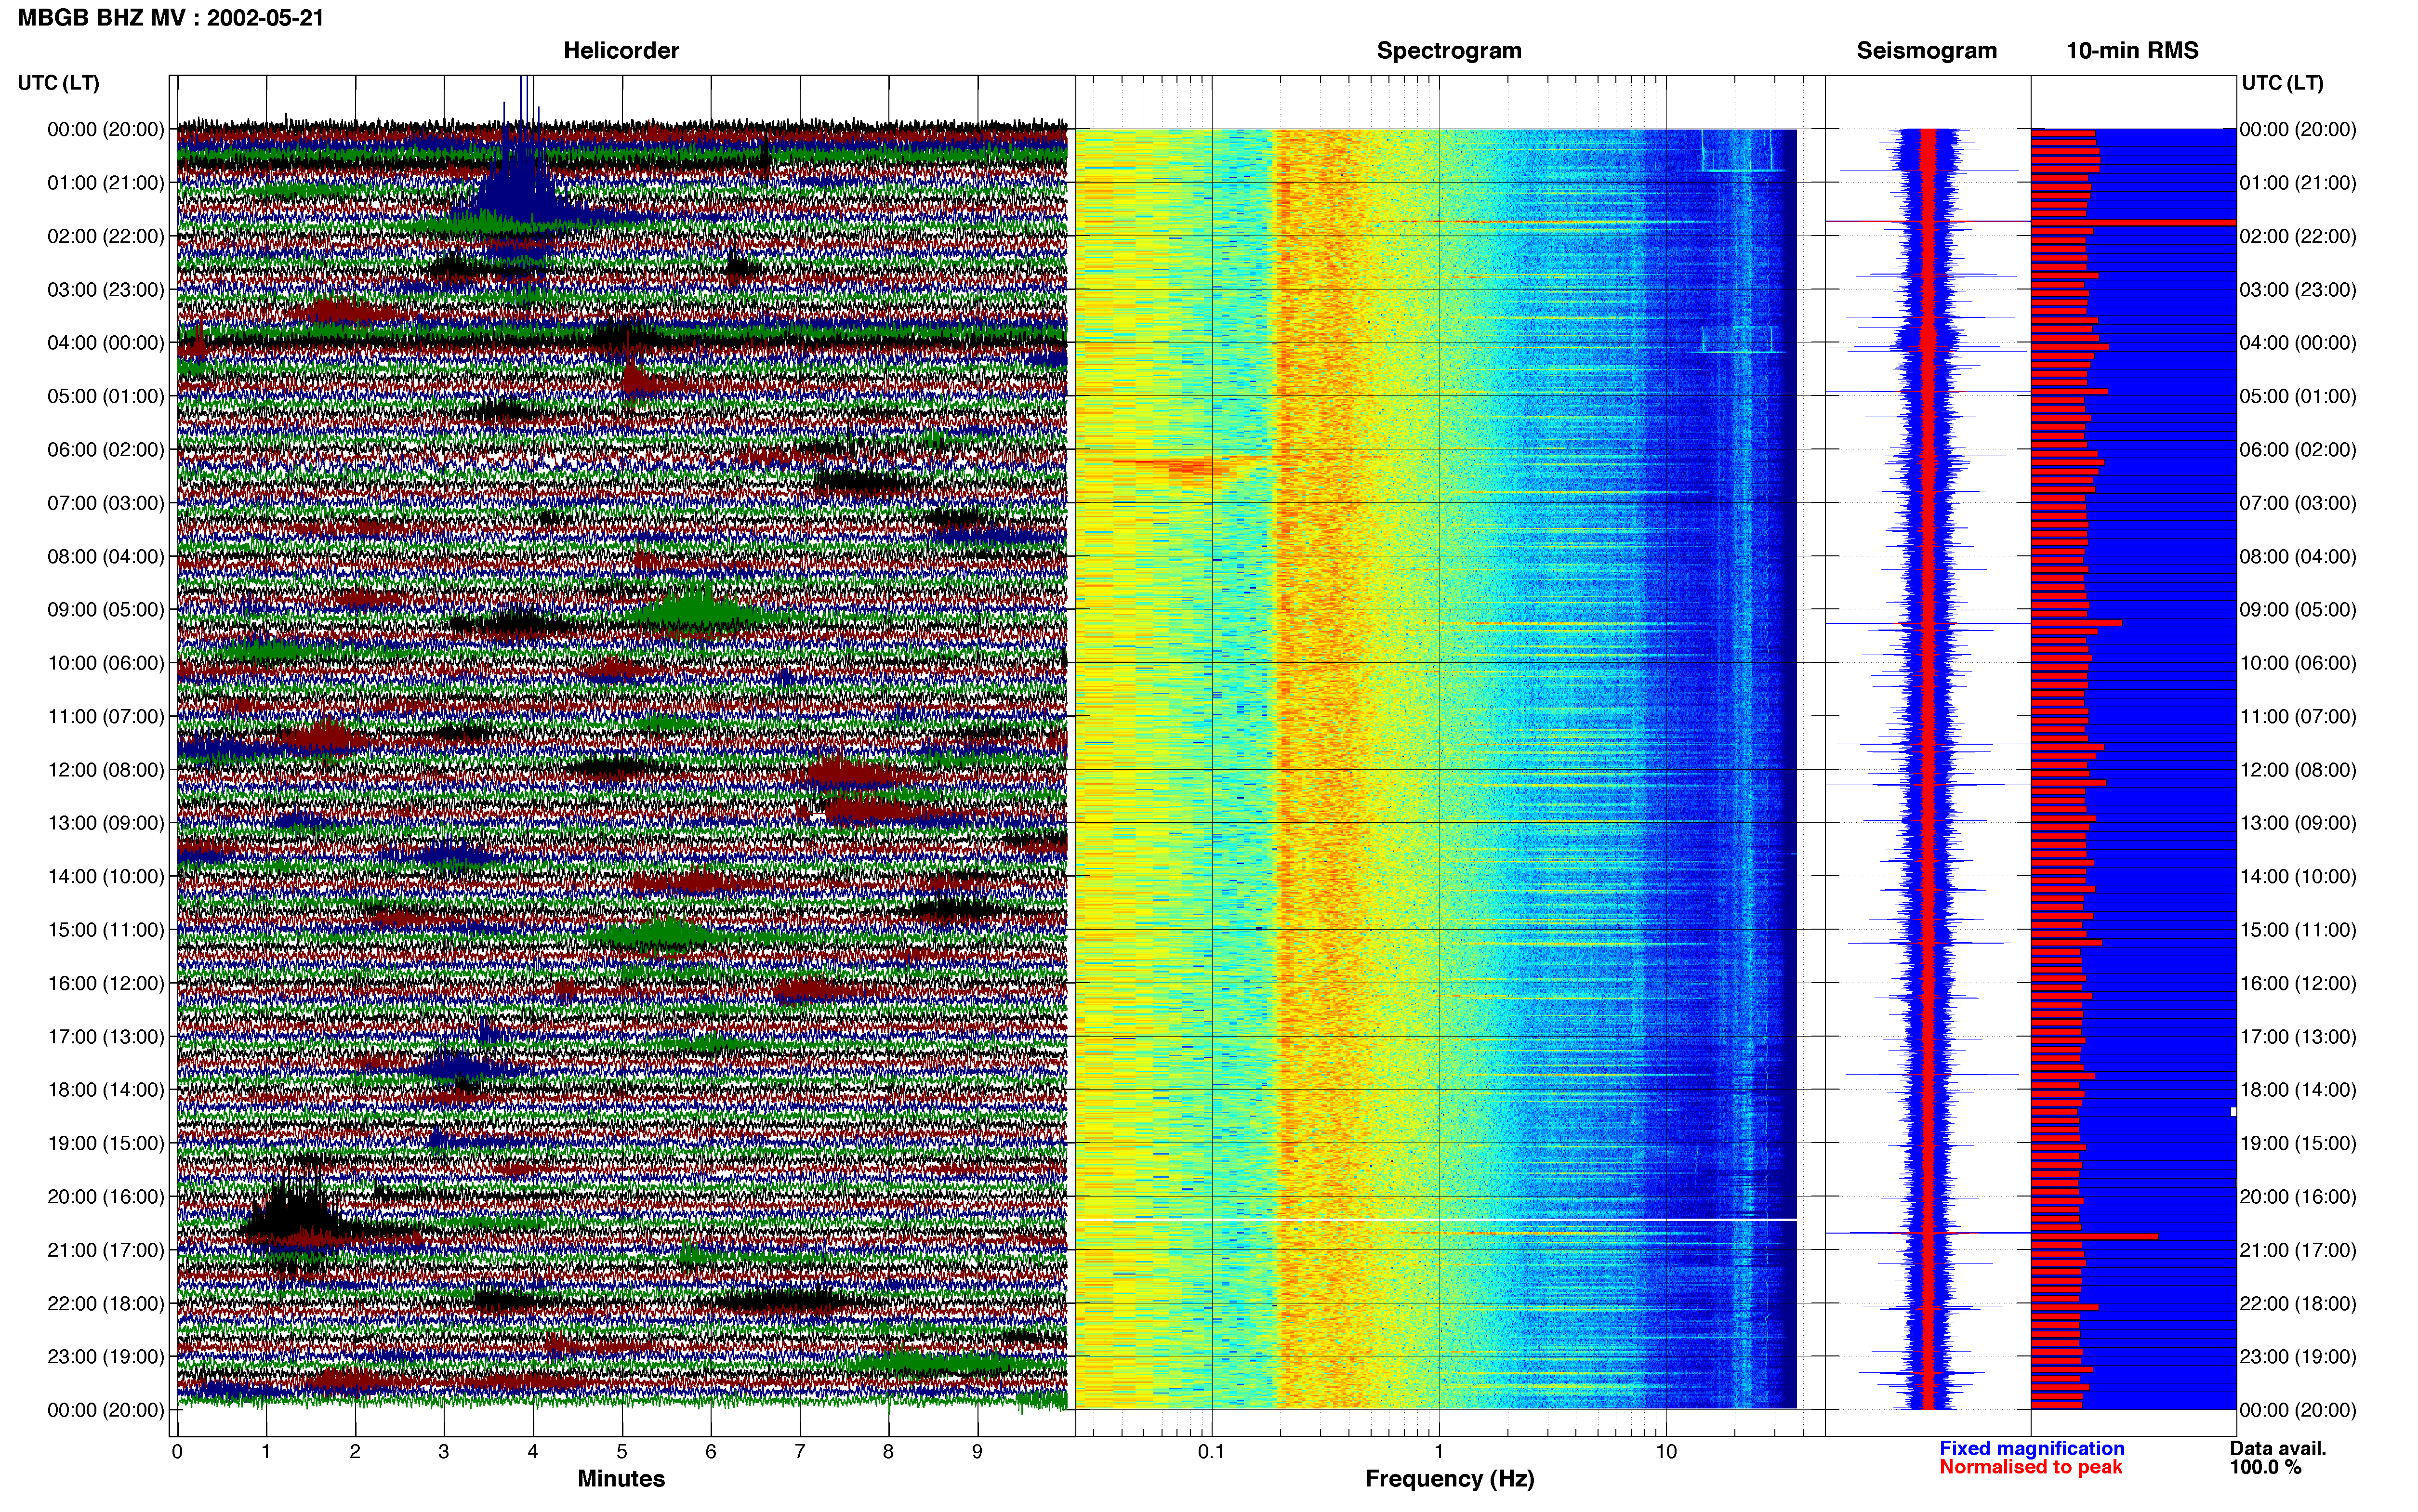Click the '23:00 (19:00)' label beside the Helicorder
2418x1512 pixels.
tap(106, 1357)
